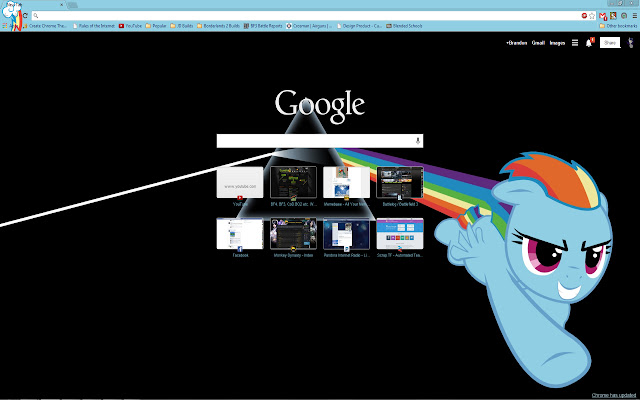Open the Design Product bookmark
The image size is (640, 400).
pos(360,26)
